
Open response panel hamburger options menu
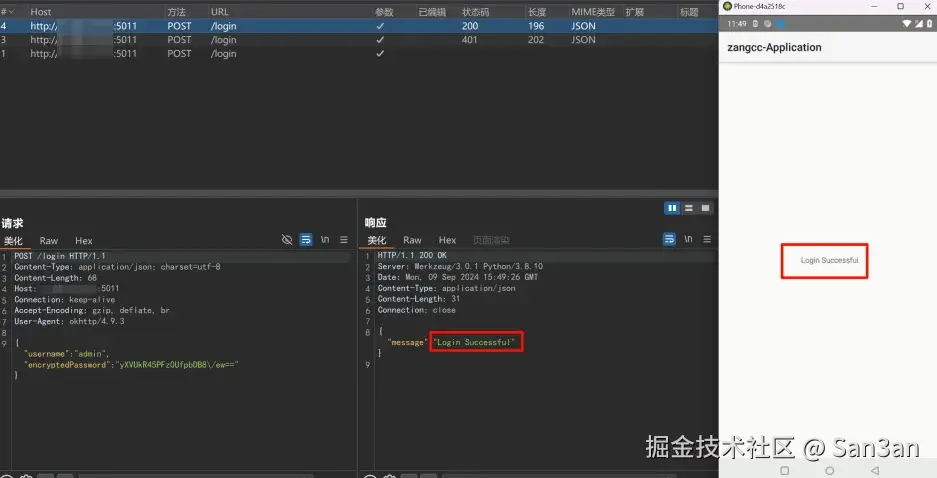point(707,239)
